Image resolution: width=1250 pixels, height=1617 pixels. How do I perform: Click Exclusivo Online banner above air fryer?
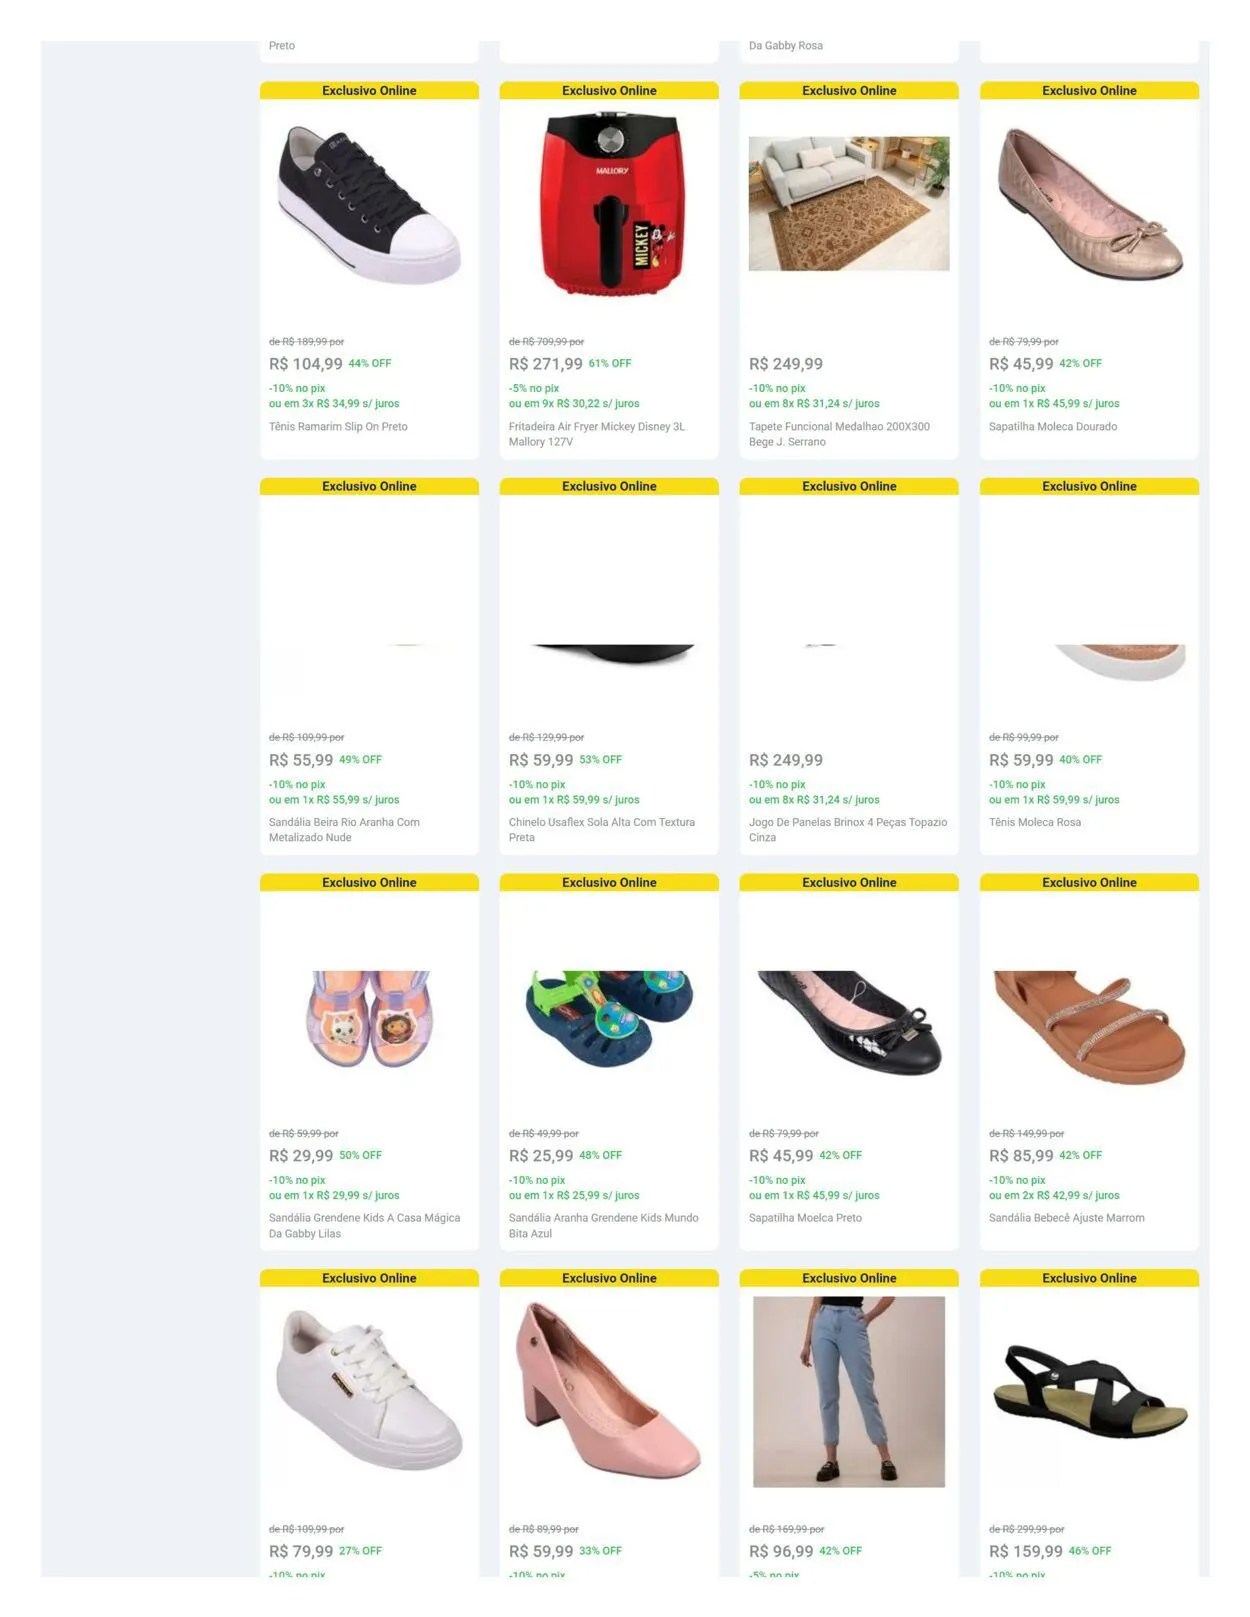coord(609,91)
